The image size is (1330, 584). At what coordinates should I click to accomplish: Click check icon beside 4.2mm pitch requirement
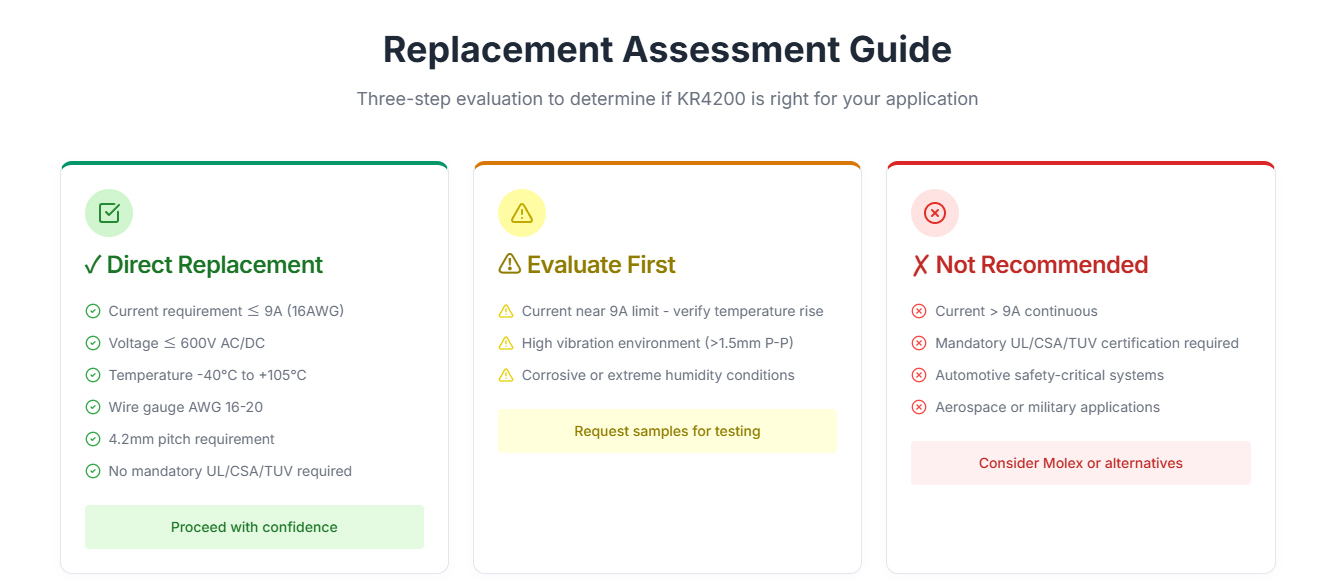93,439
